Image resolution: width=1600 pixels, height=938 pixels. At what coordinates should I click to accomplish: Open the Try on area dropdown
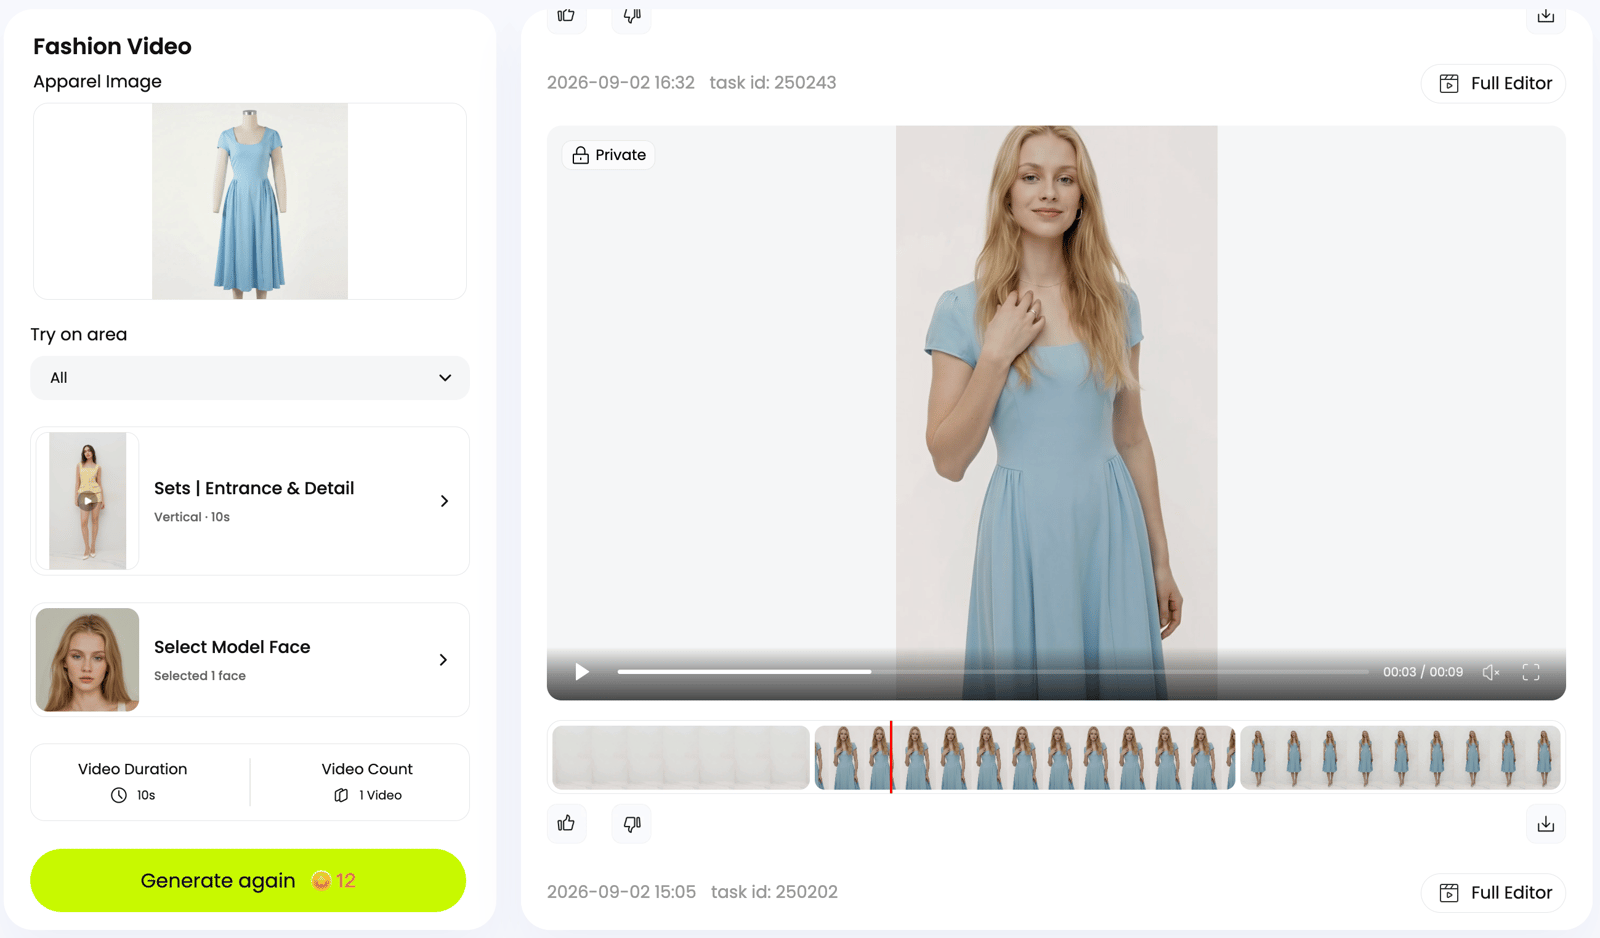[x=250, y=378]
